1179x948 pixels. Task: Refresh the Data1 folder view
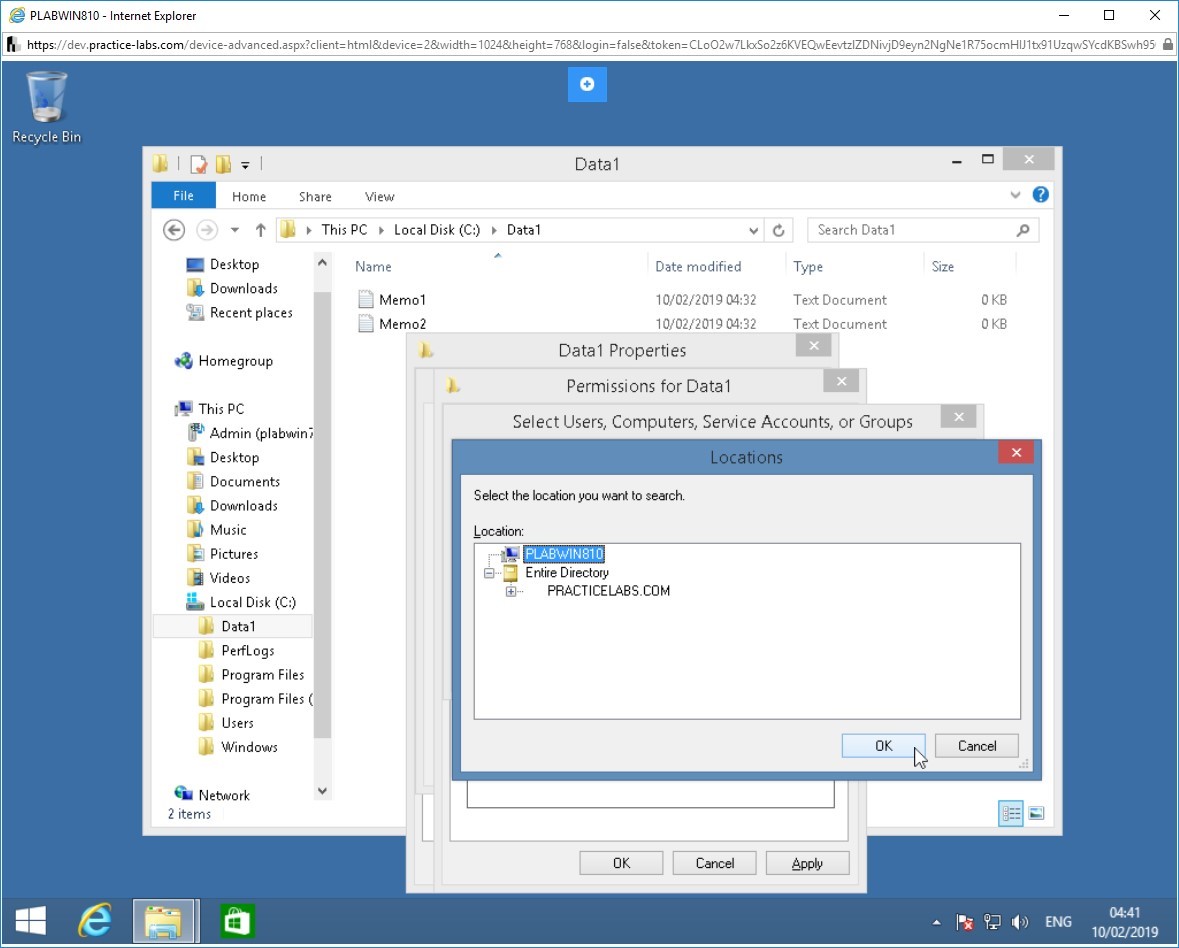point(779,231)
